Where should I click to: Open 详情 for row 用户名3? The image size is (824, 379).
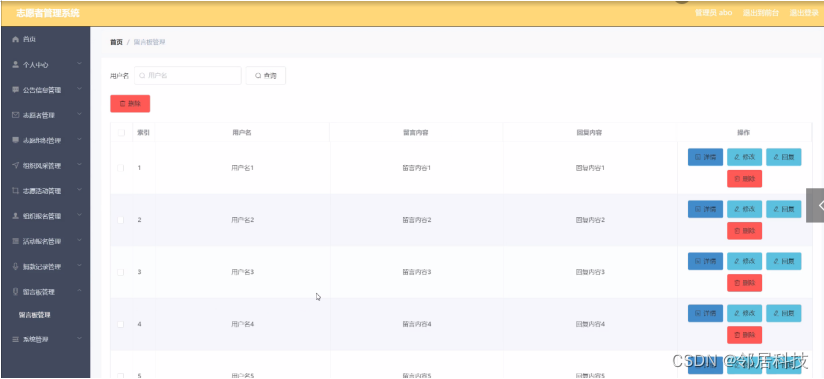point(705,261)
